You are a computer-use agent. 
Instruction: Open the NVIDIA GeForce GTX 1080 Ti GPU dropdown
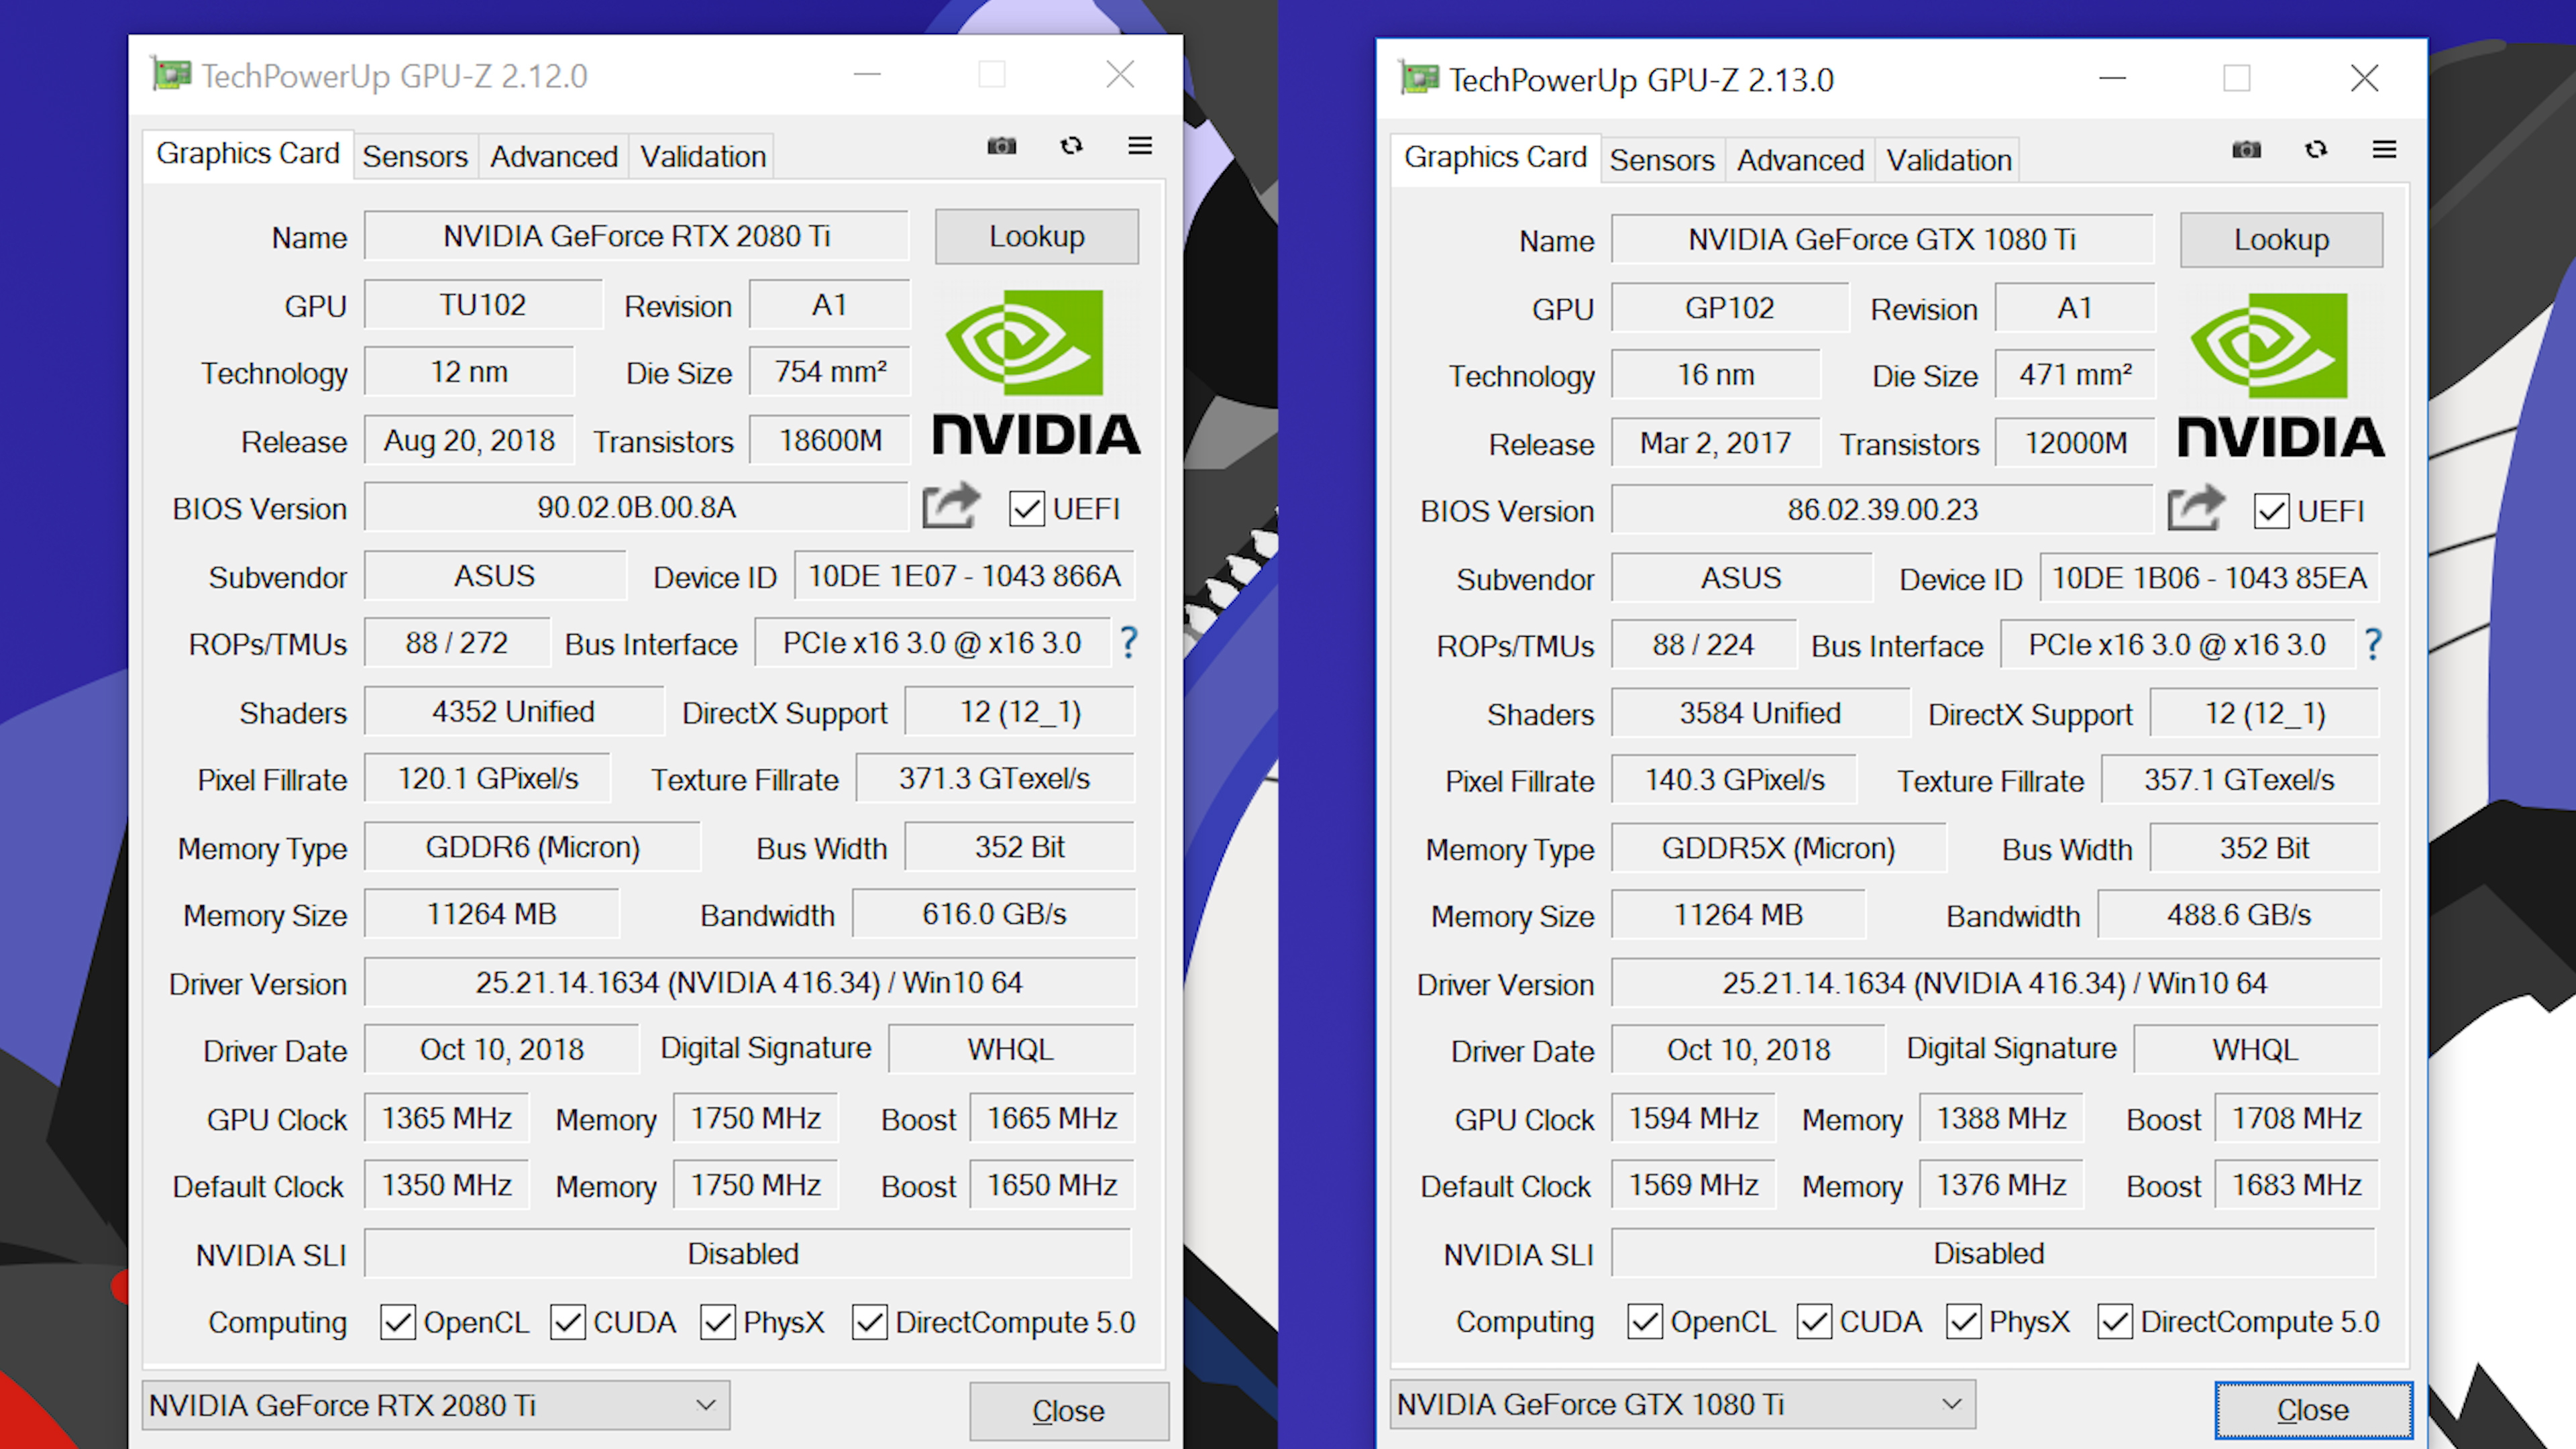tap(1683, 1404)
